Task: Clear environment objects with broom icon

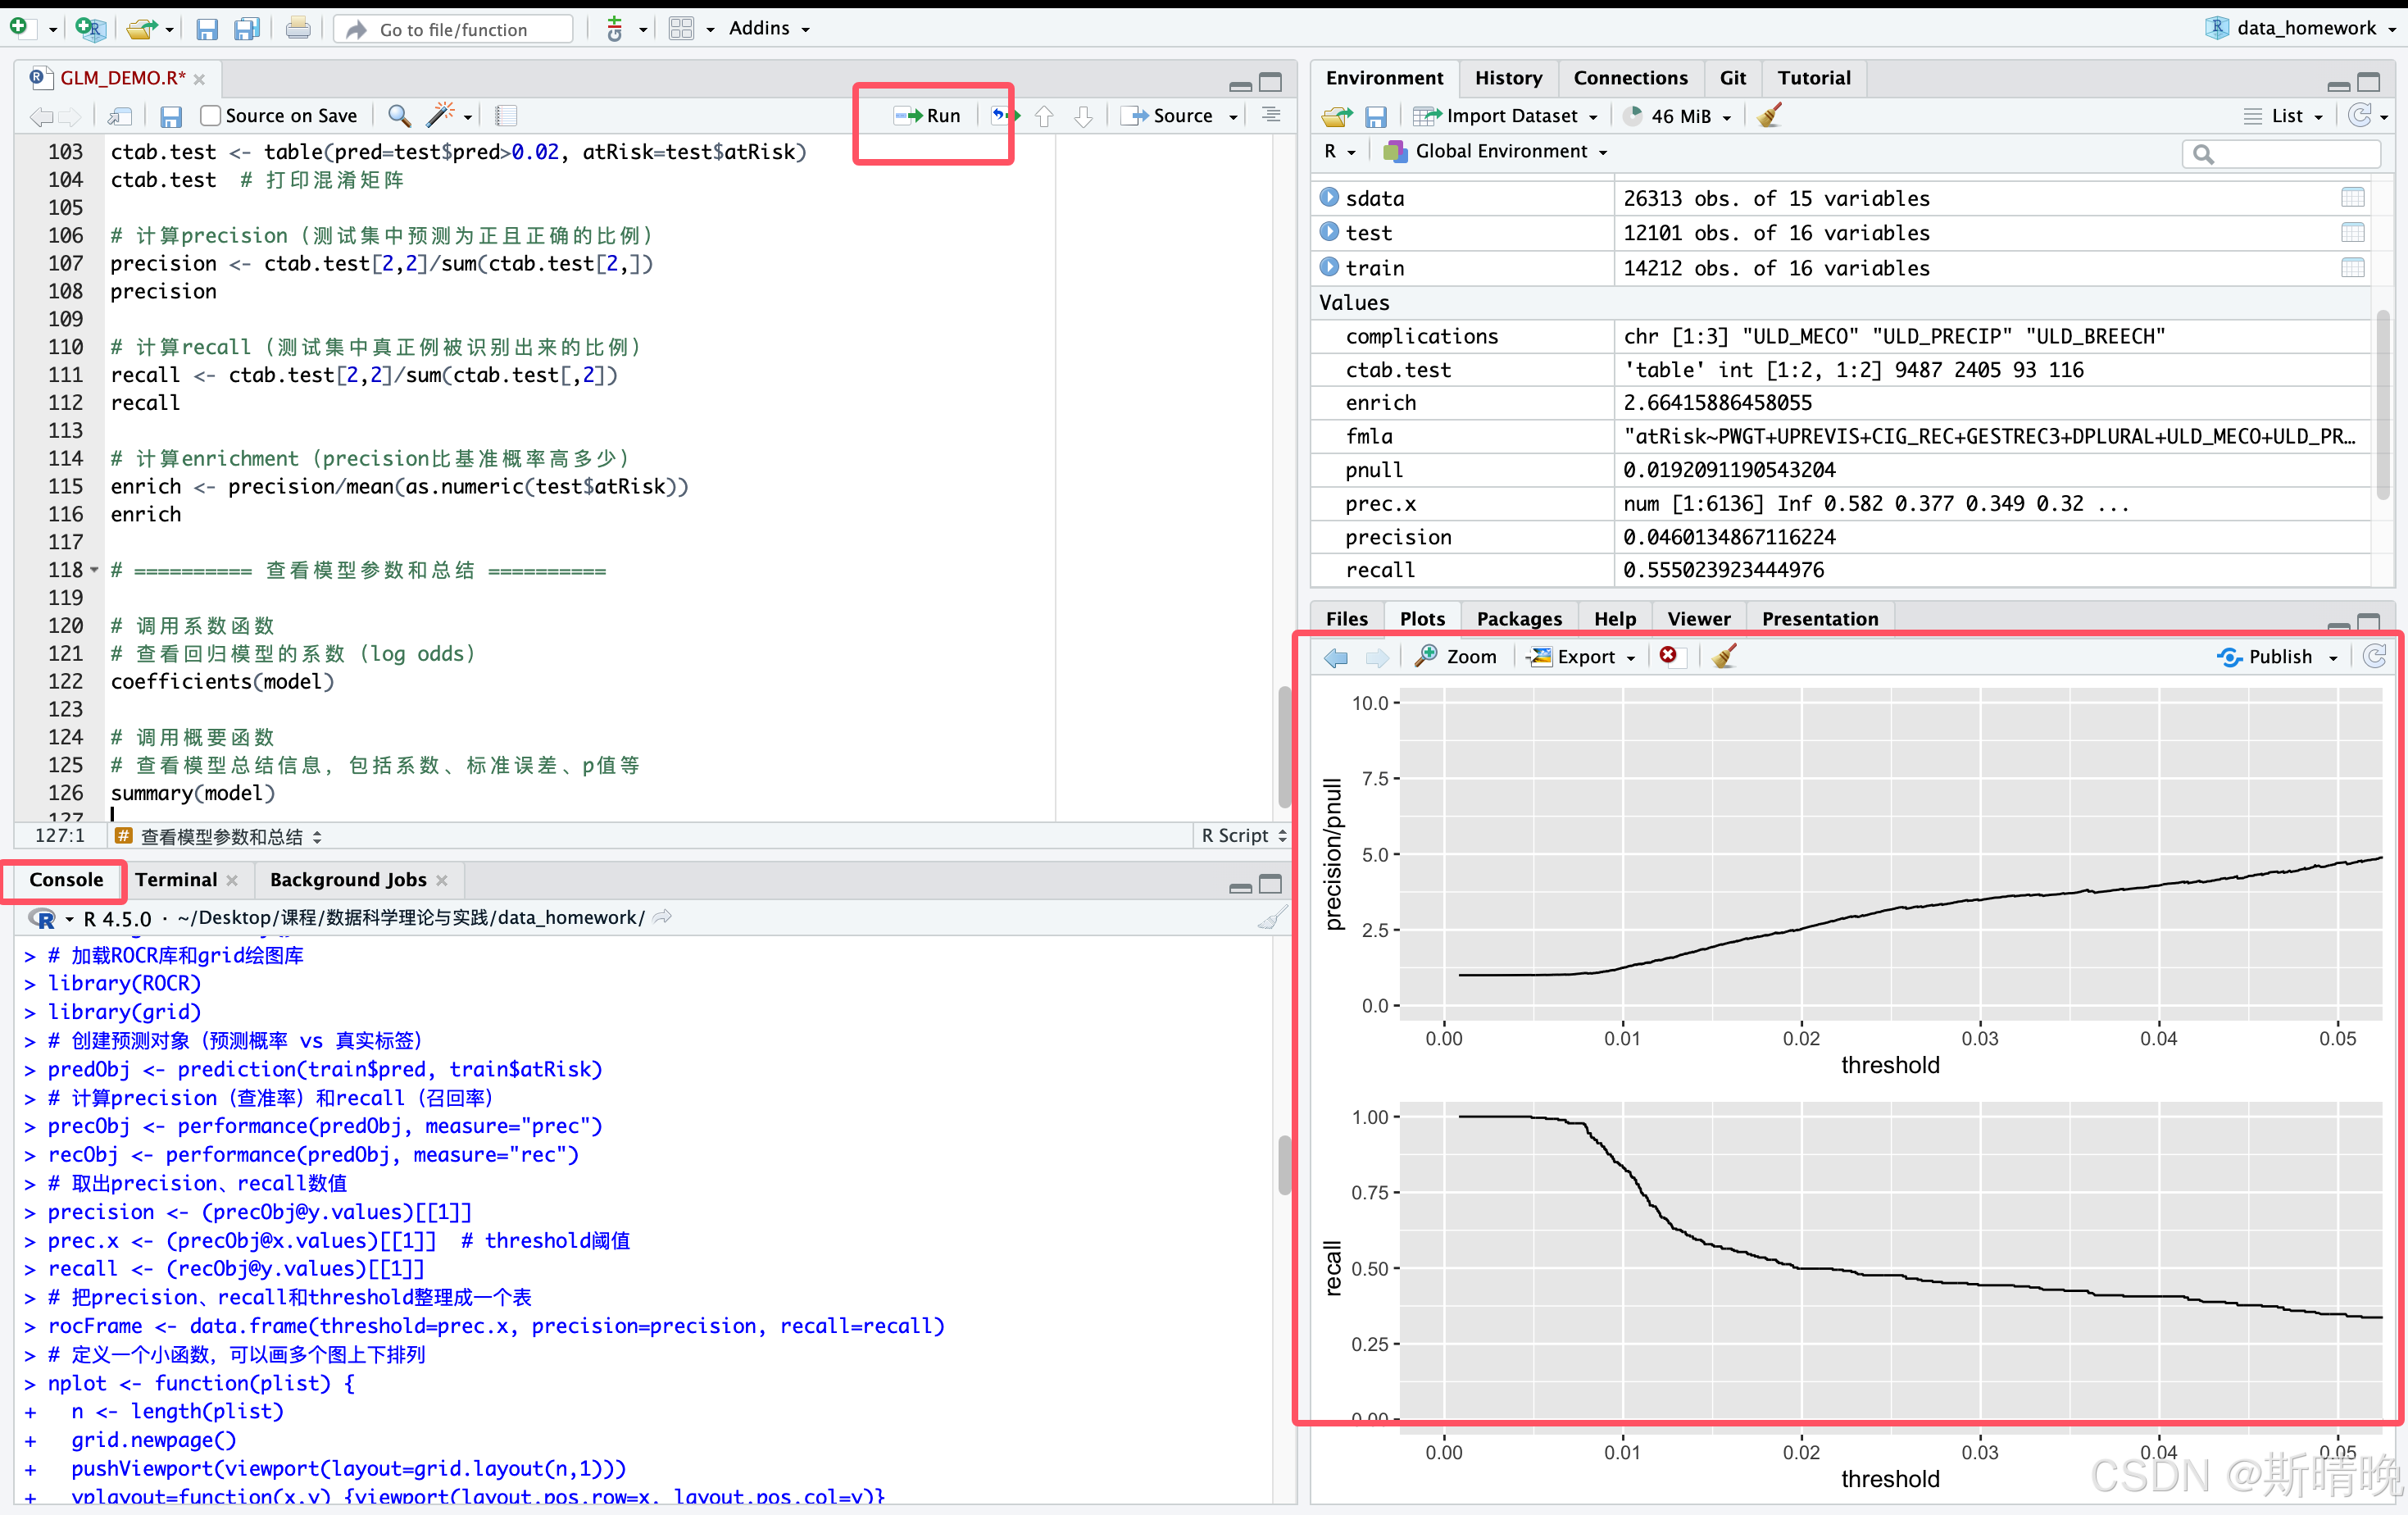Action: pos(1768,116)
